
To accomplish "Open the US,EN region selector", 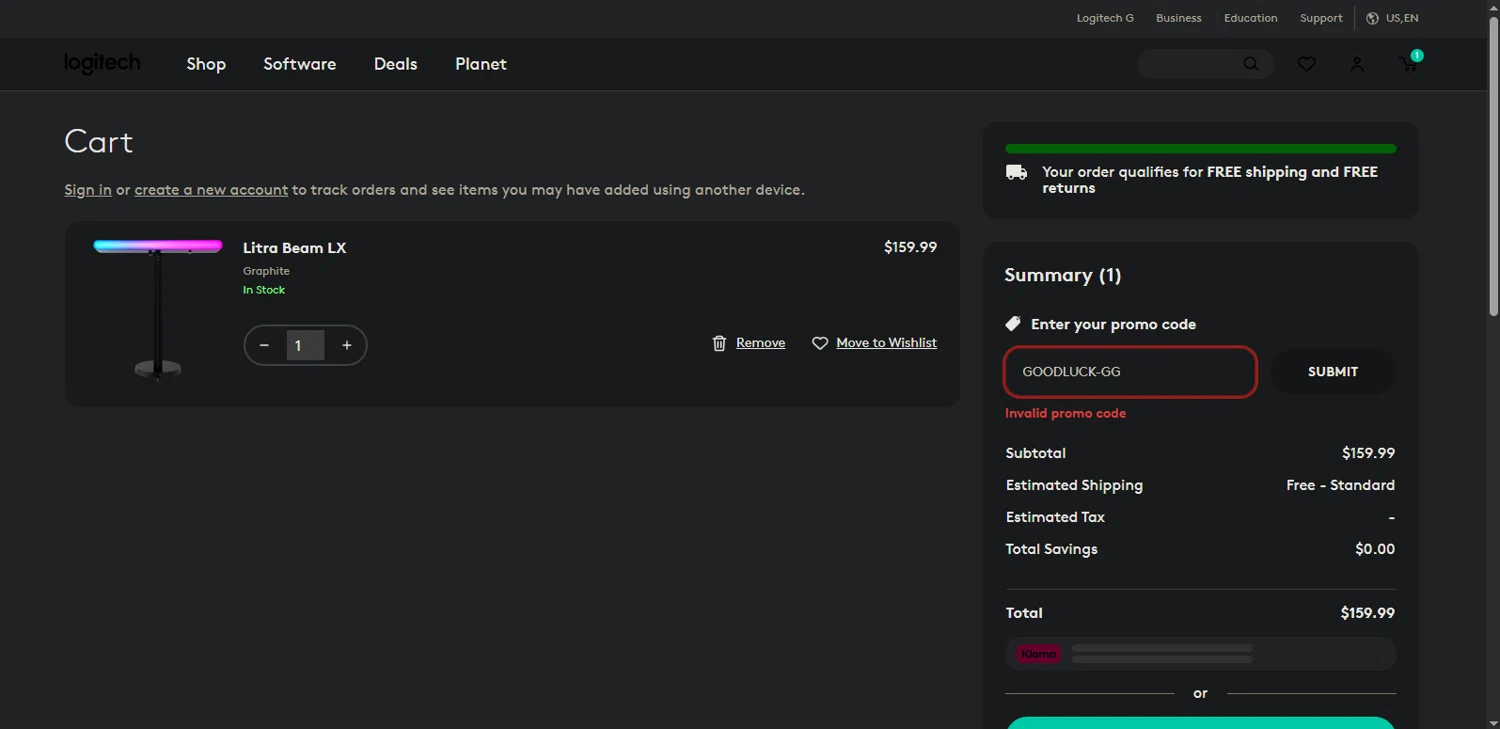I will point(1402,18).
